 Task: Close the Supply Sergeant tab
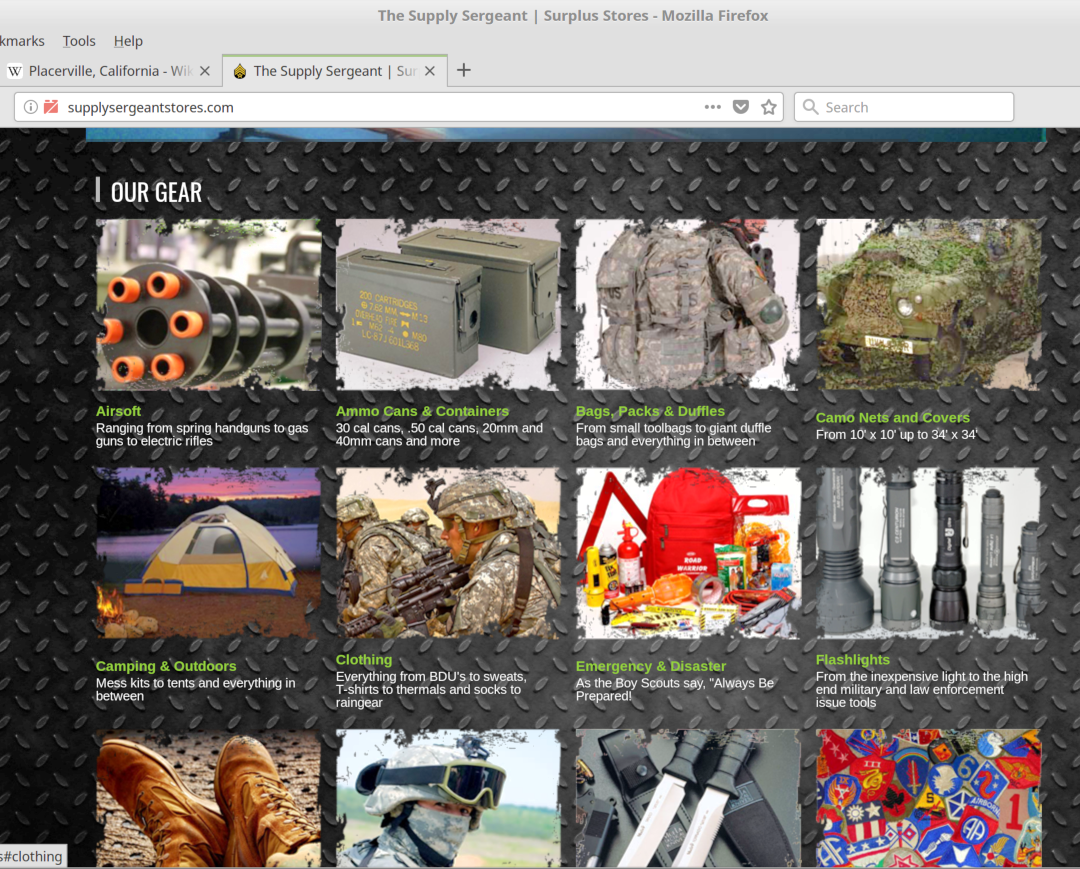click(x=430, y=71)
